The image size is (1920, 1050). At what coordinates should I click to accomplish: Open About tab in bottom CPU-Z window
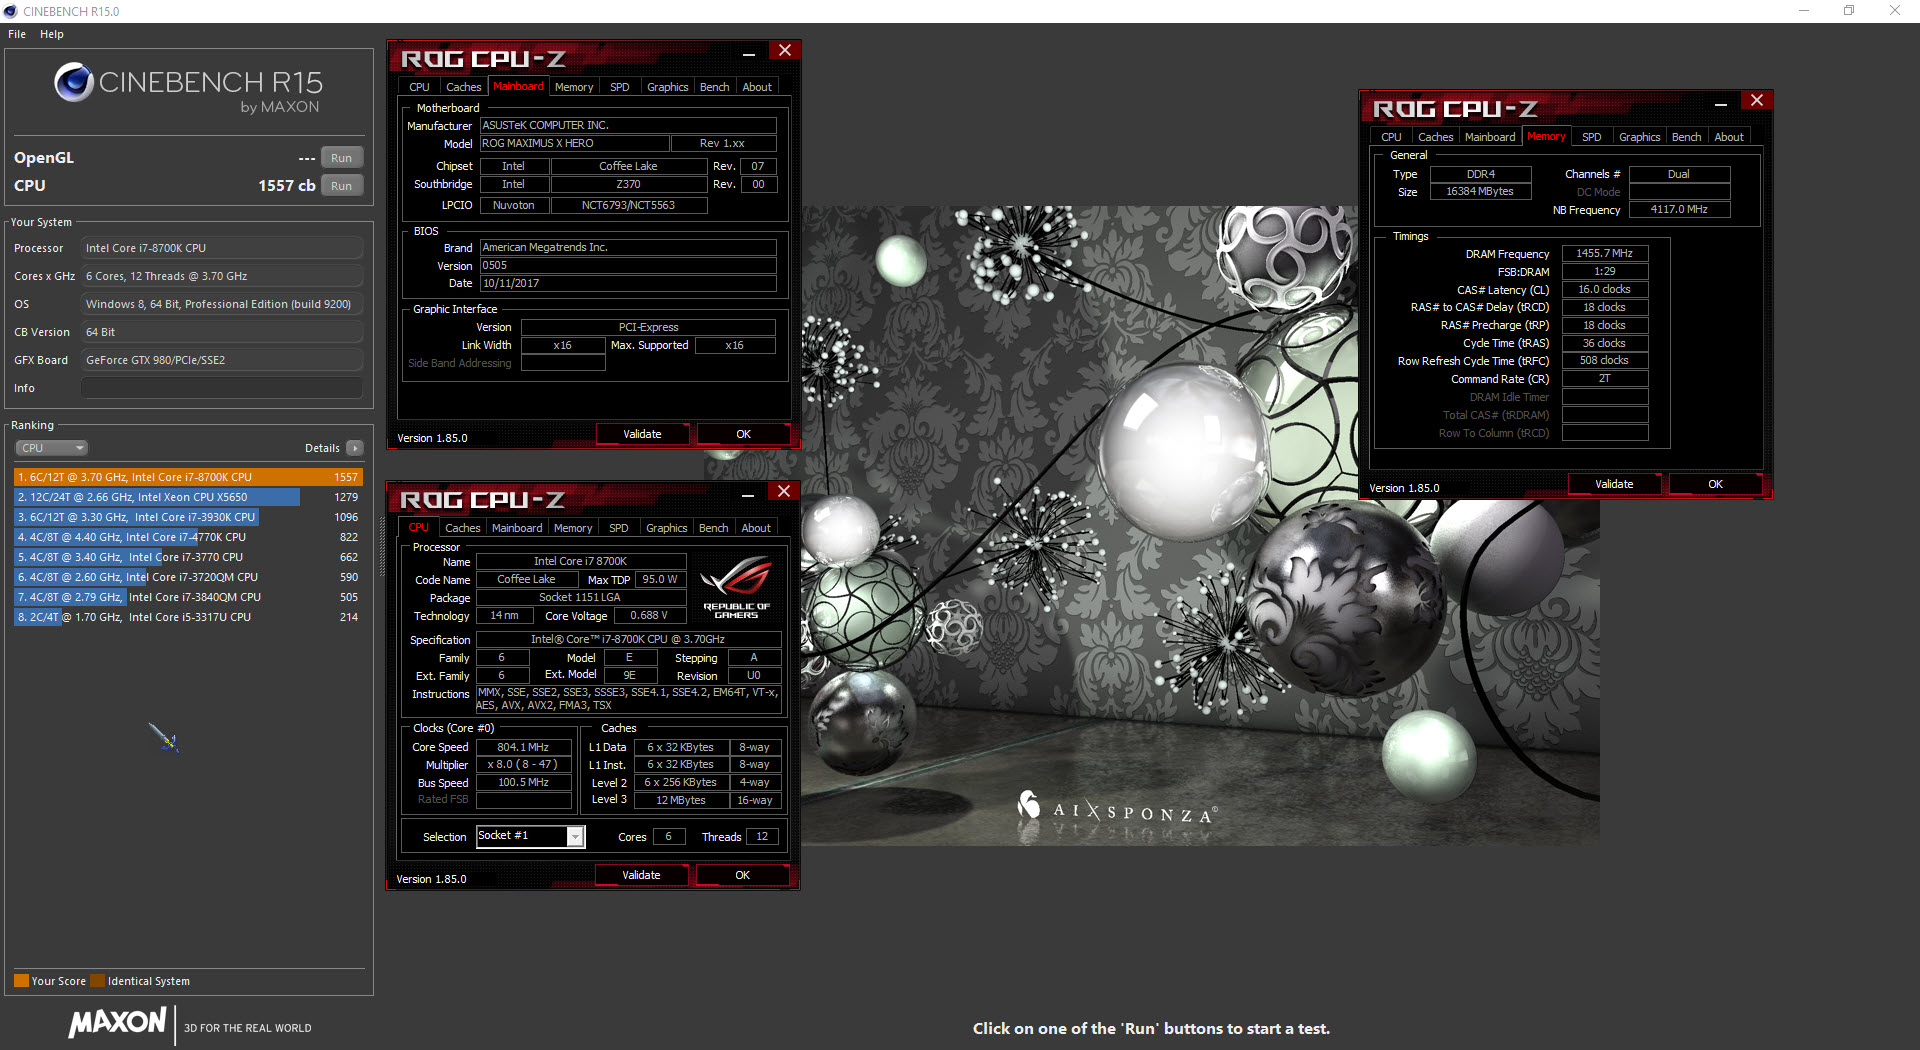[x=756, y=528]
